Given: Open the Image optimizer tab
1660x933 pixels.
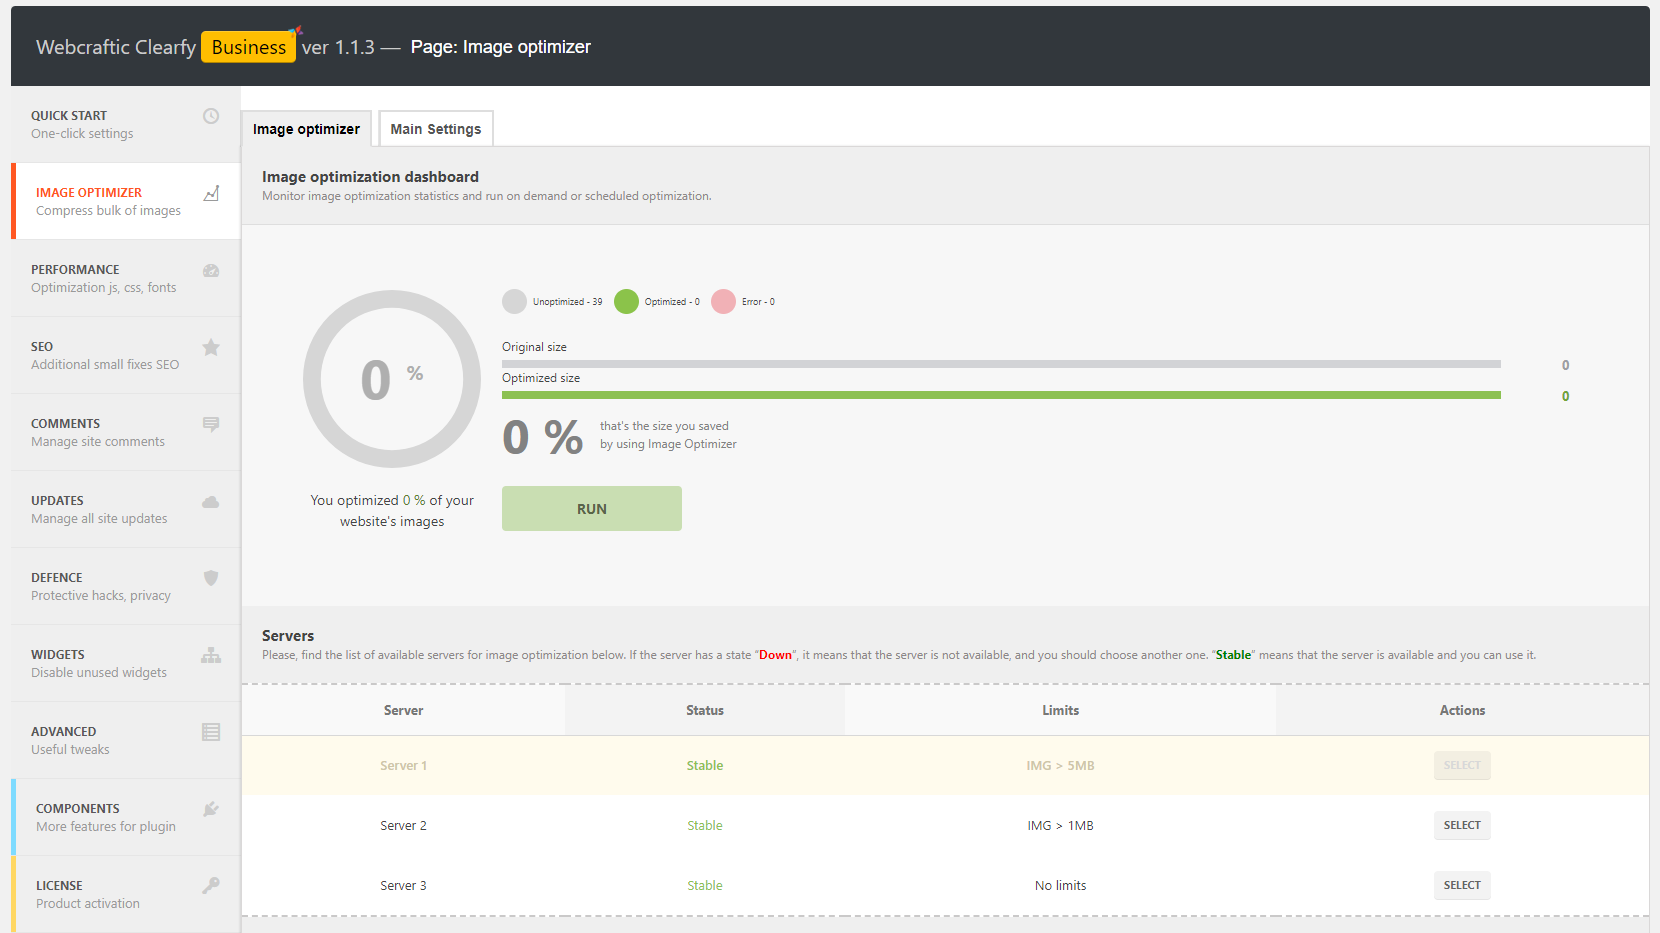Looking at the screenshot, I should click(306, 129).
